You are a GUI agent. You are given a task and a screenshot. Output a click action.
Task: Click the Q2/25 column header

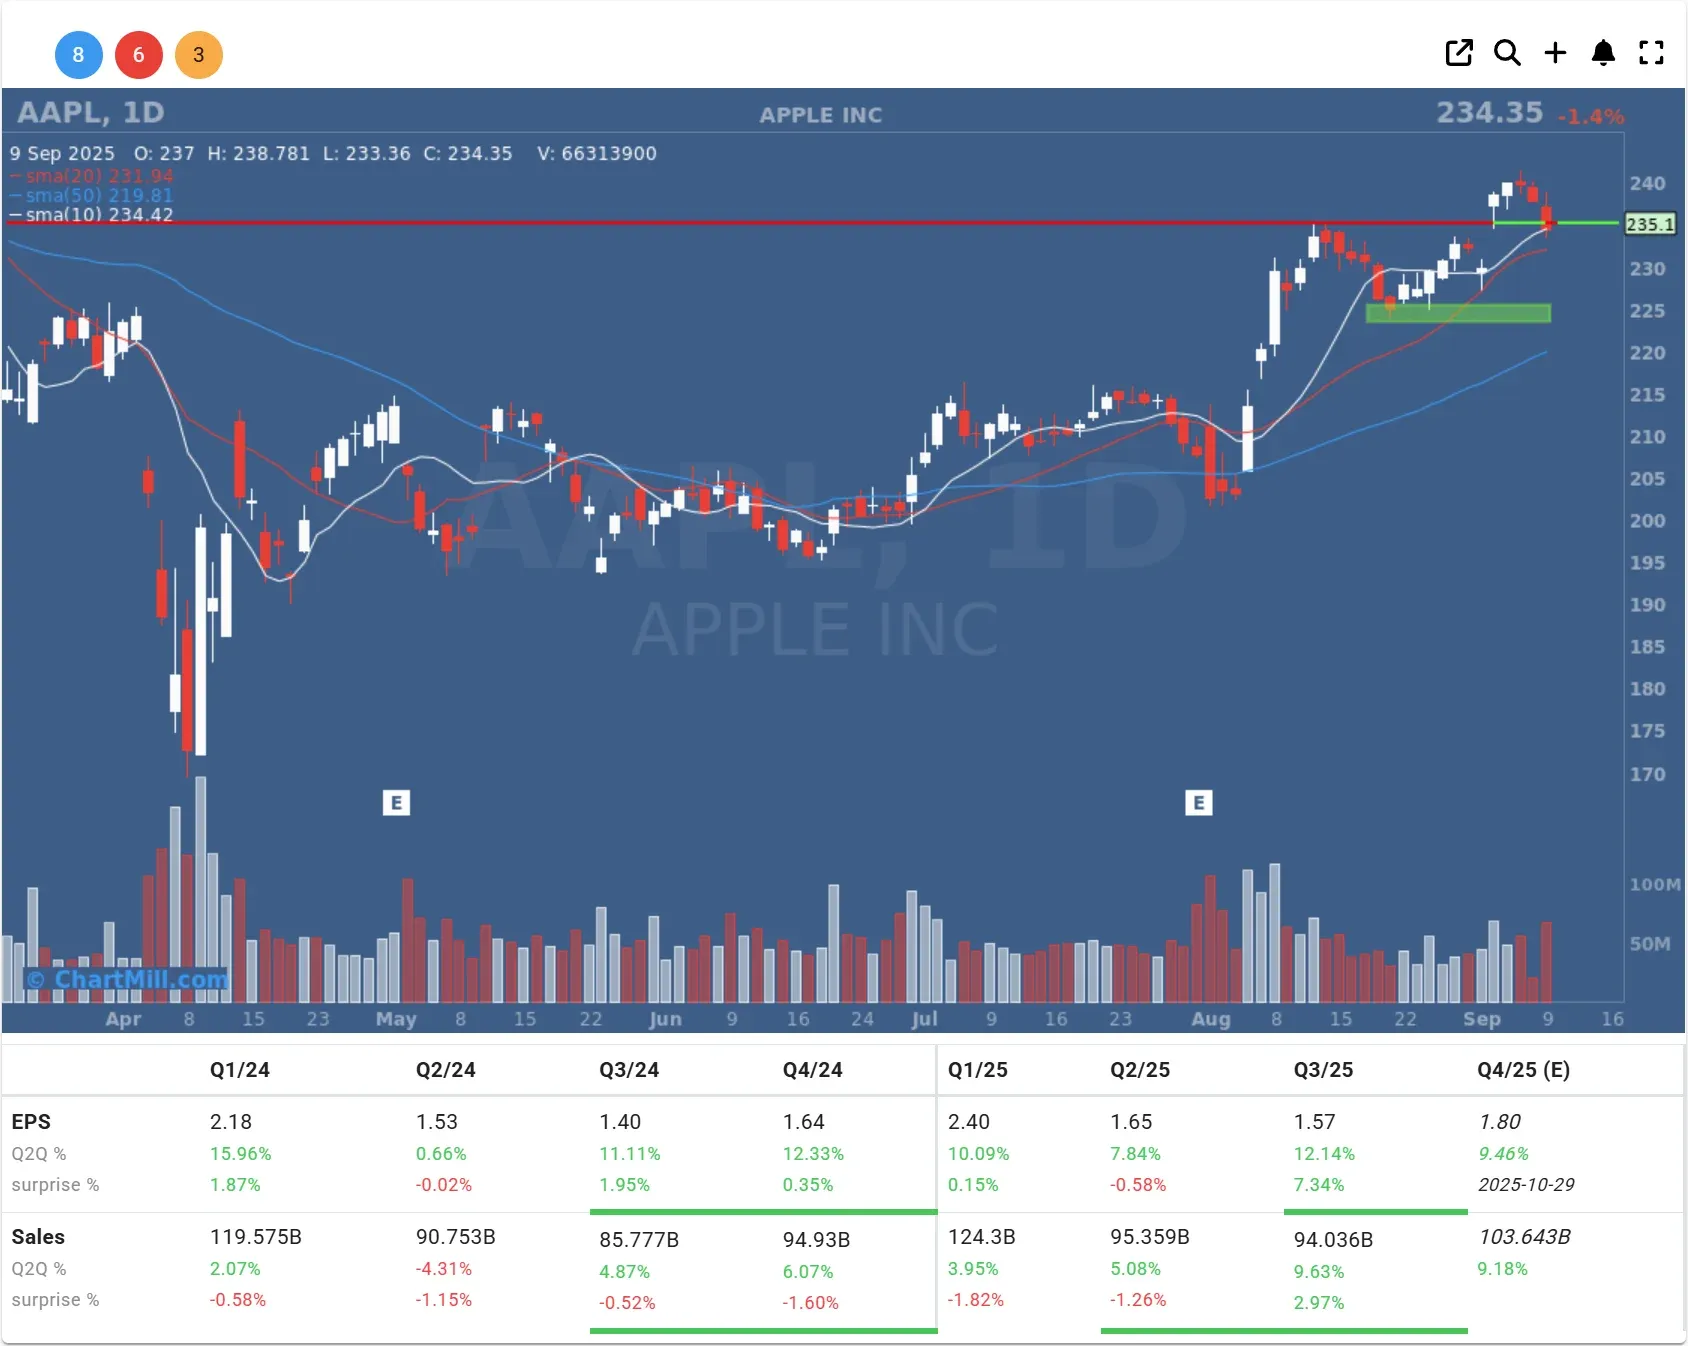pyautogui.click(x=1140, y=1070)
